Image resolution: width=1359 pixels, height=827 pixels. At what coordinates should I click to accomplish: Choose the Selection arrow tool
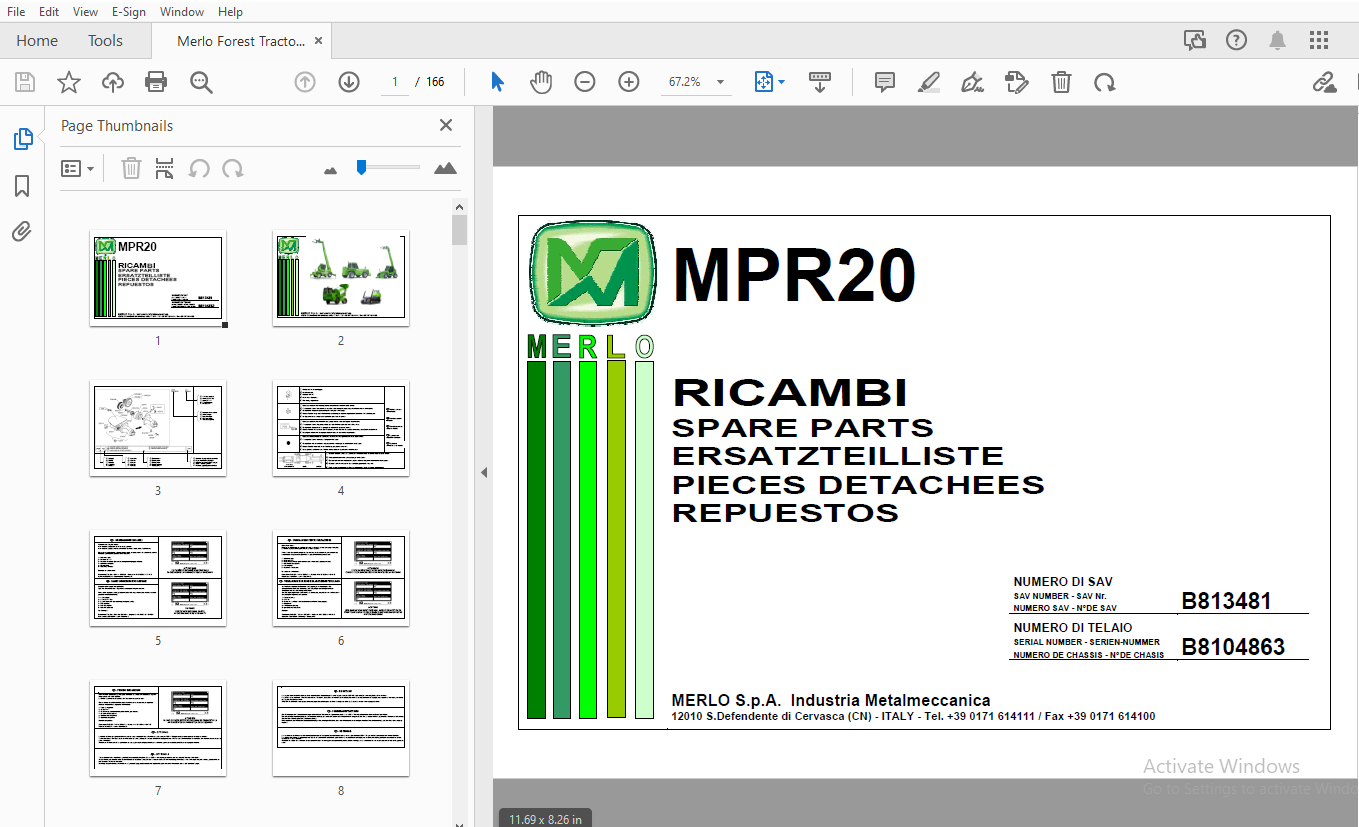click(x=497, y=82)
